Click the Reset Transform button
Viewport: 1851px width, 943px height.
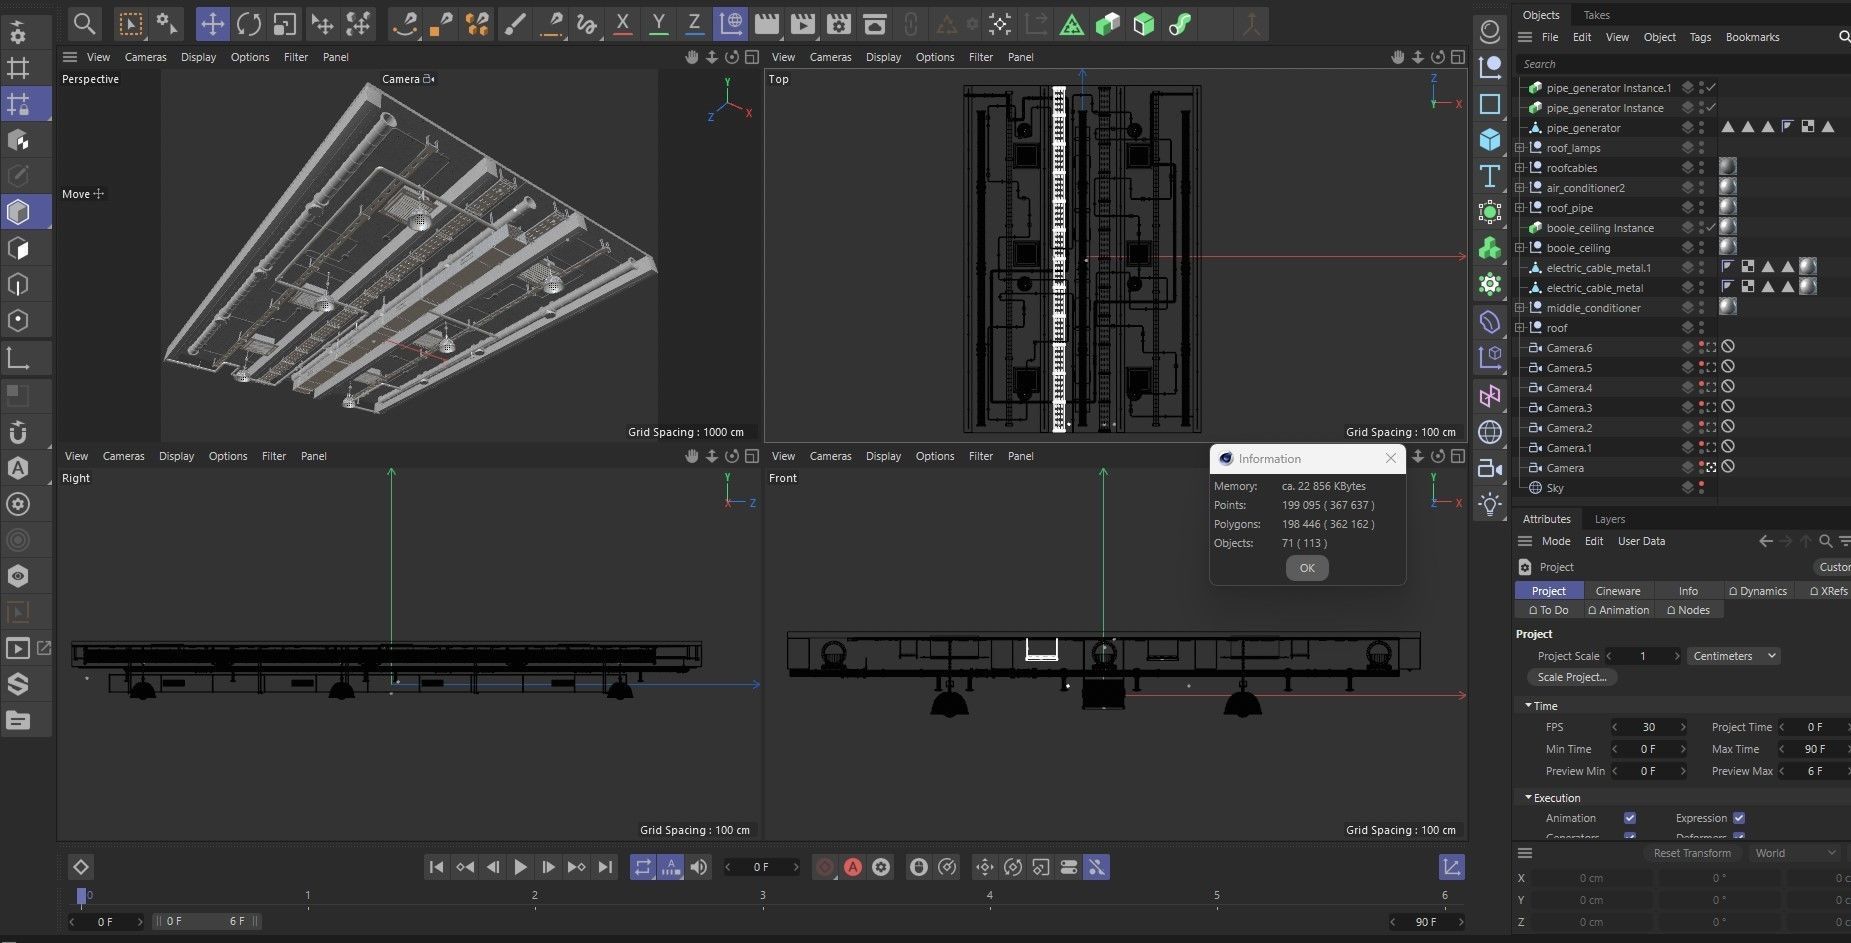[1692, 853]
